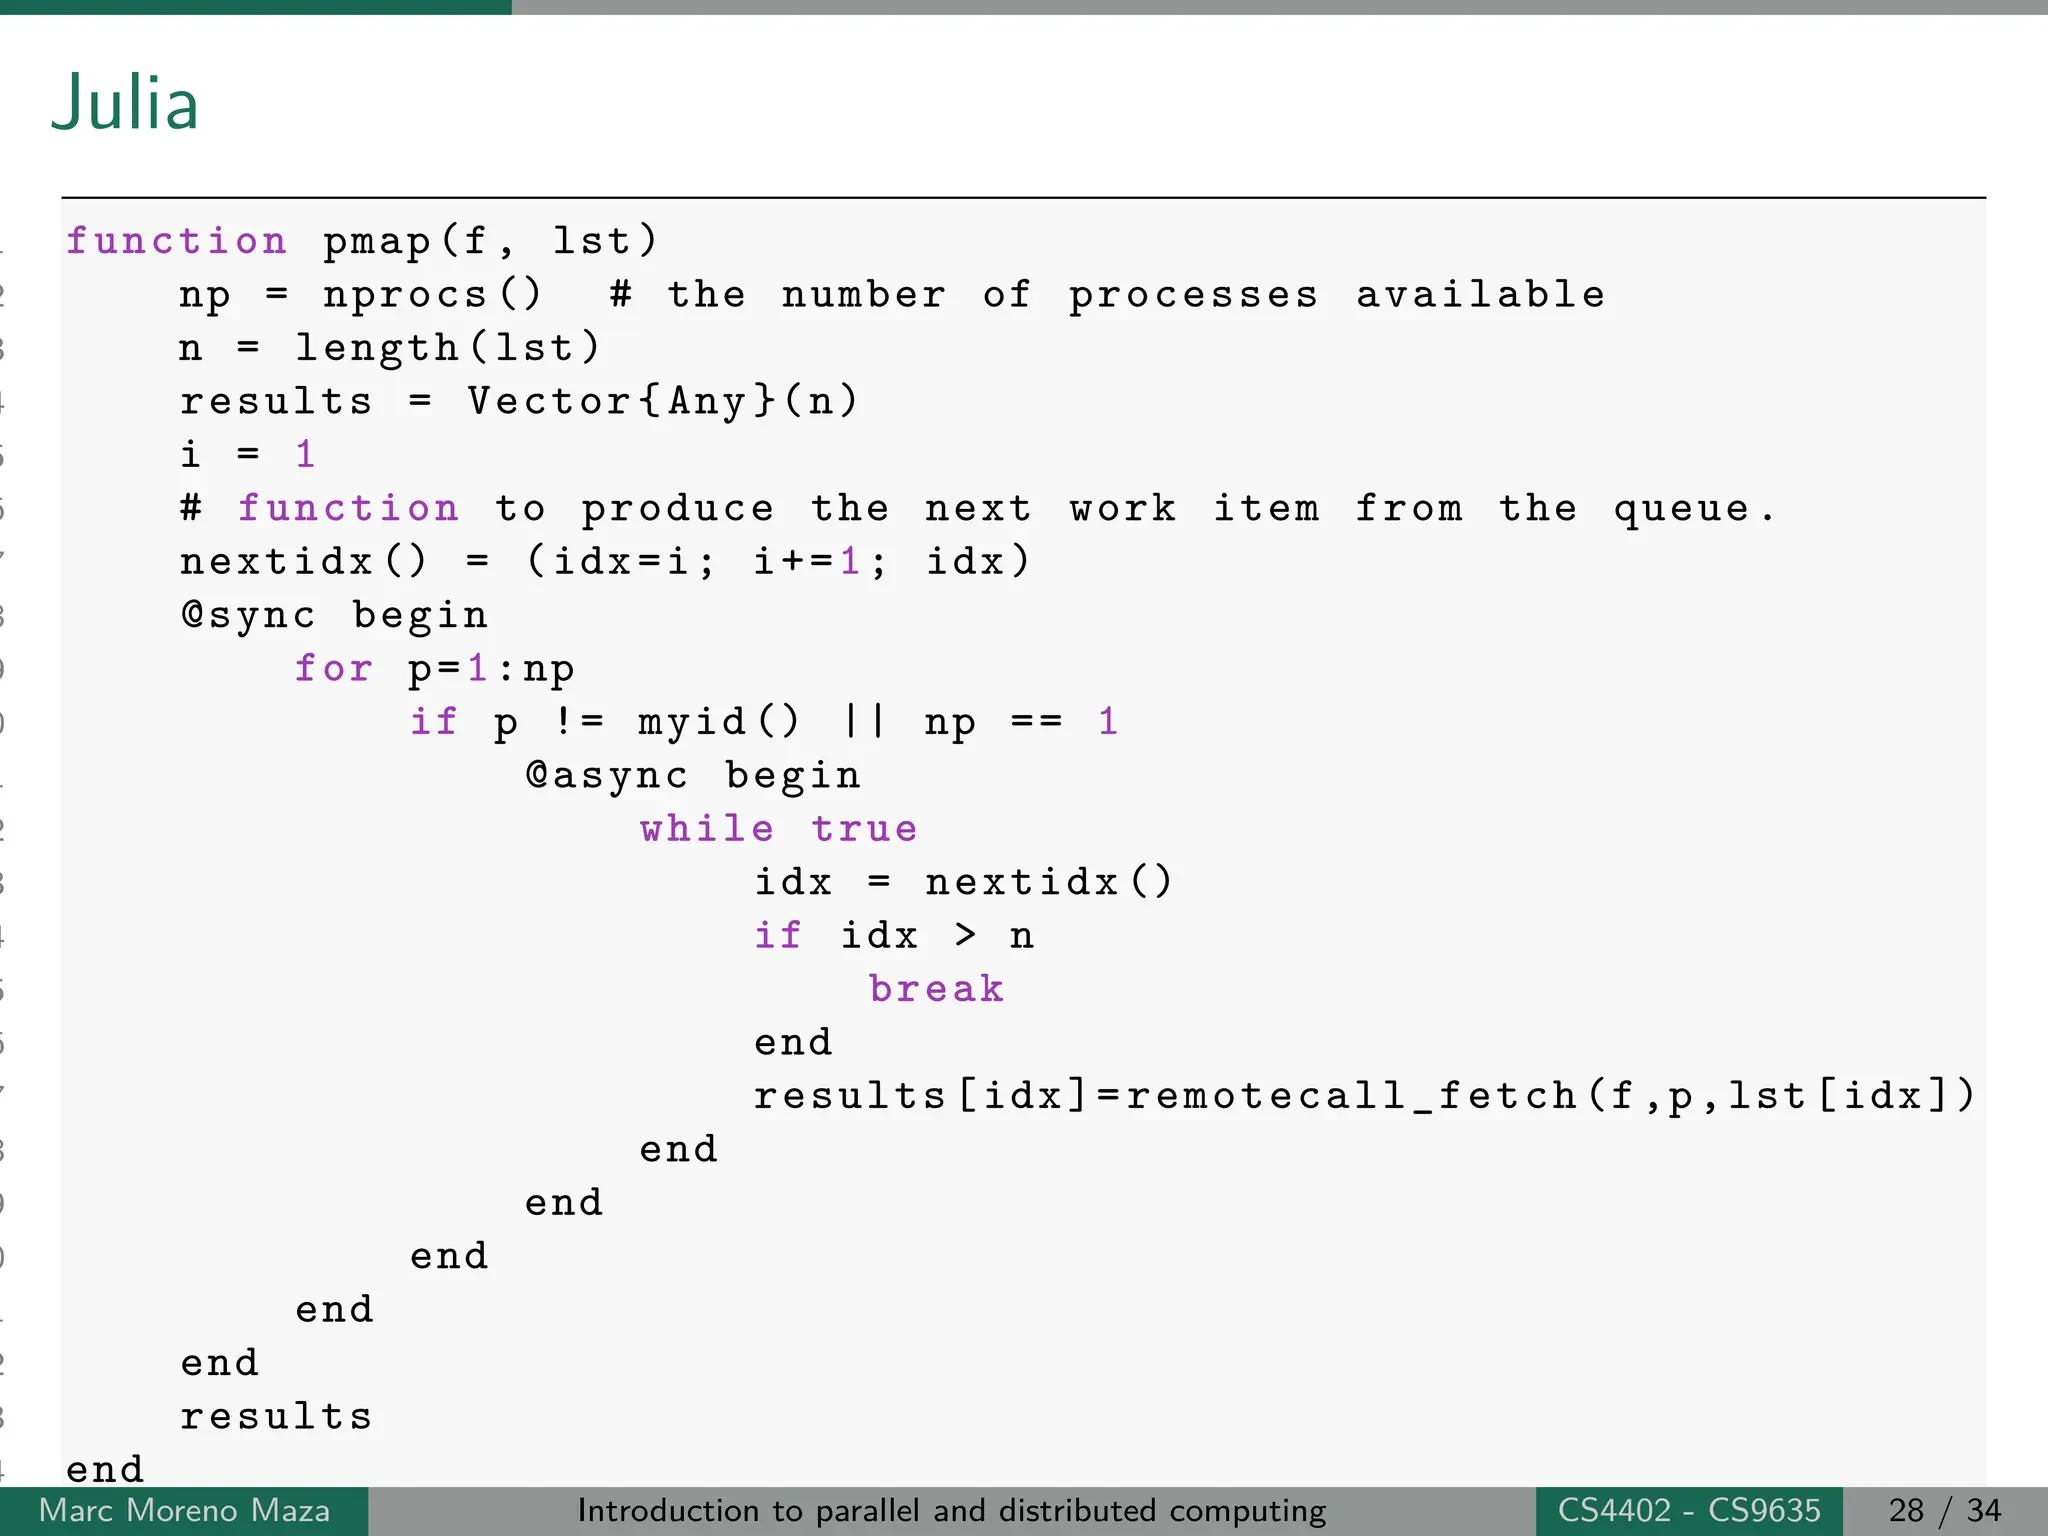This screenshot has height=1536, width=2048.
Task: Click the line 'i = 1'
Action: [x=248, y=454]
